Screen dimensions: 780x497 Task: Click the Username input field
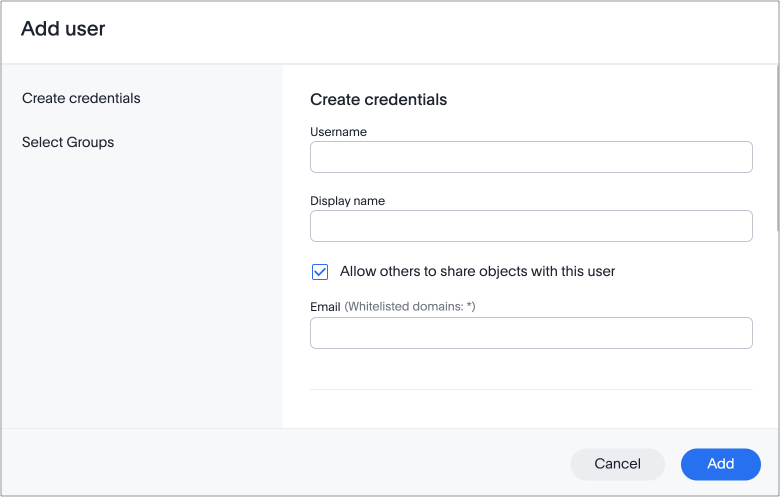coord(531,157)
